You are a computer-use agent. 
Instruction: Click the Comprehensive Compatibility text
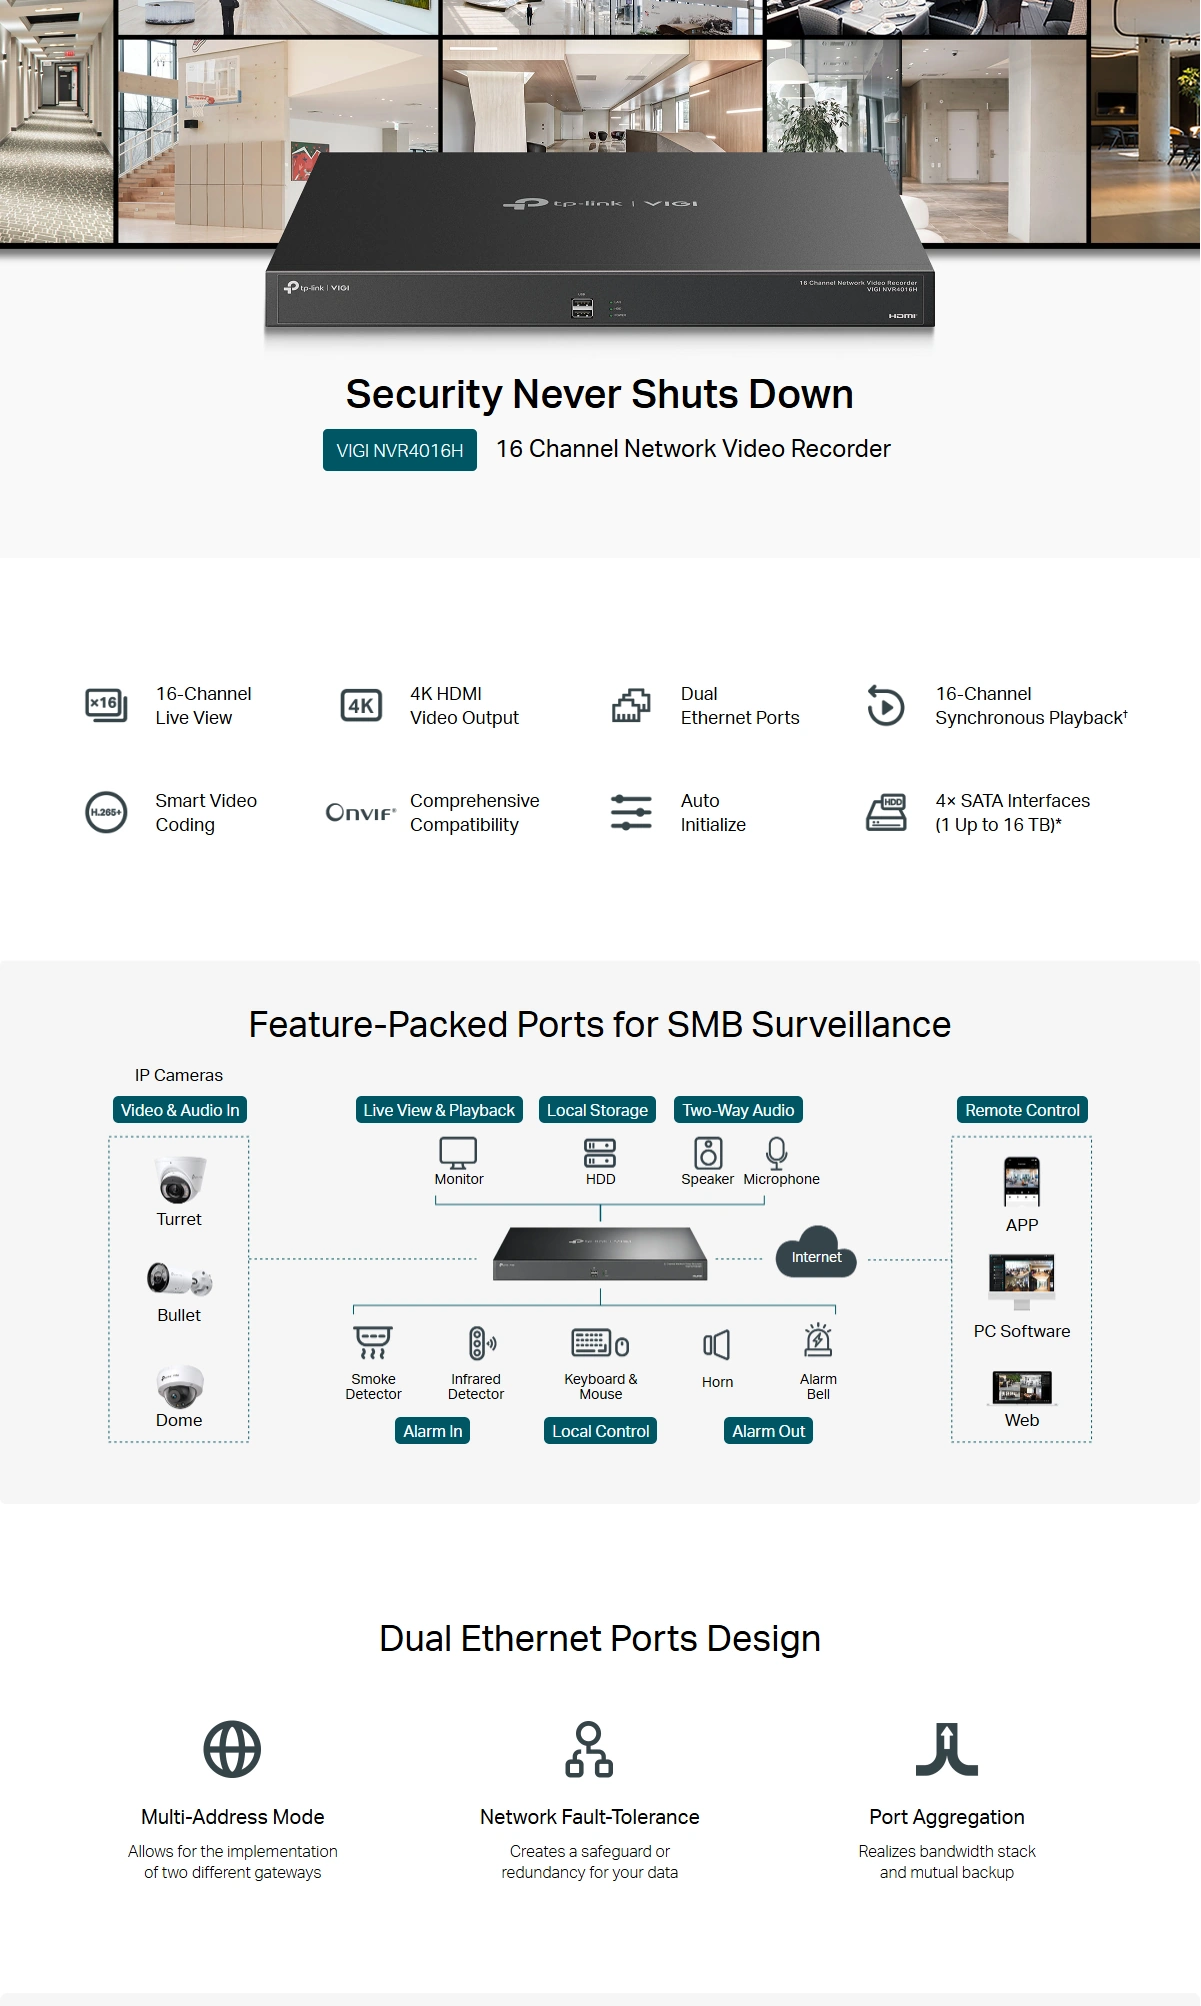tap(474, 812)
